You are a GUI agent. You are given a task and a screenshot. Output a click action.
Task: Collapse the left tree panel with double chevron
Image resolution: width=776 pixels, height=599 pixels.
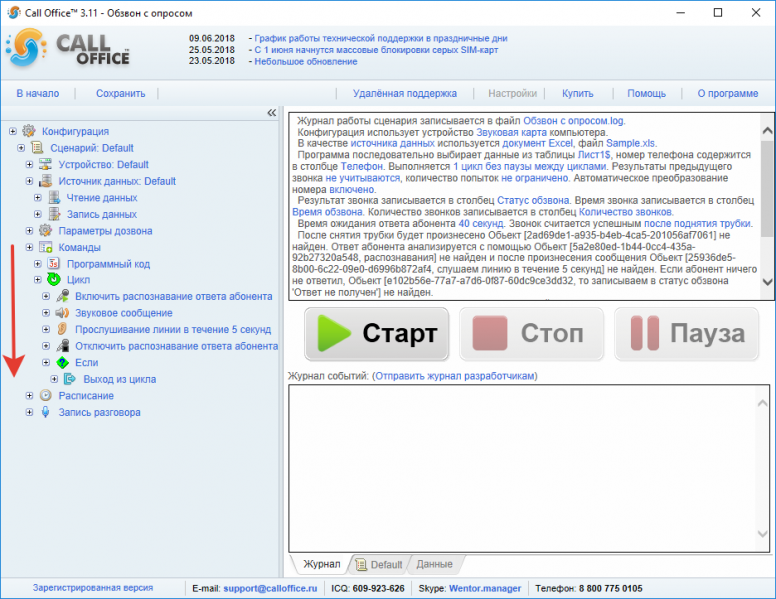tap(272, 113)
